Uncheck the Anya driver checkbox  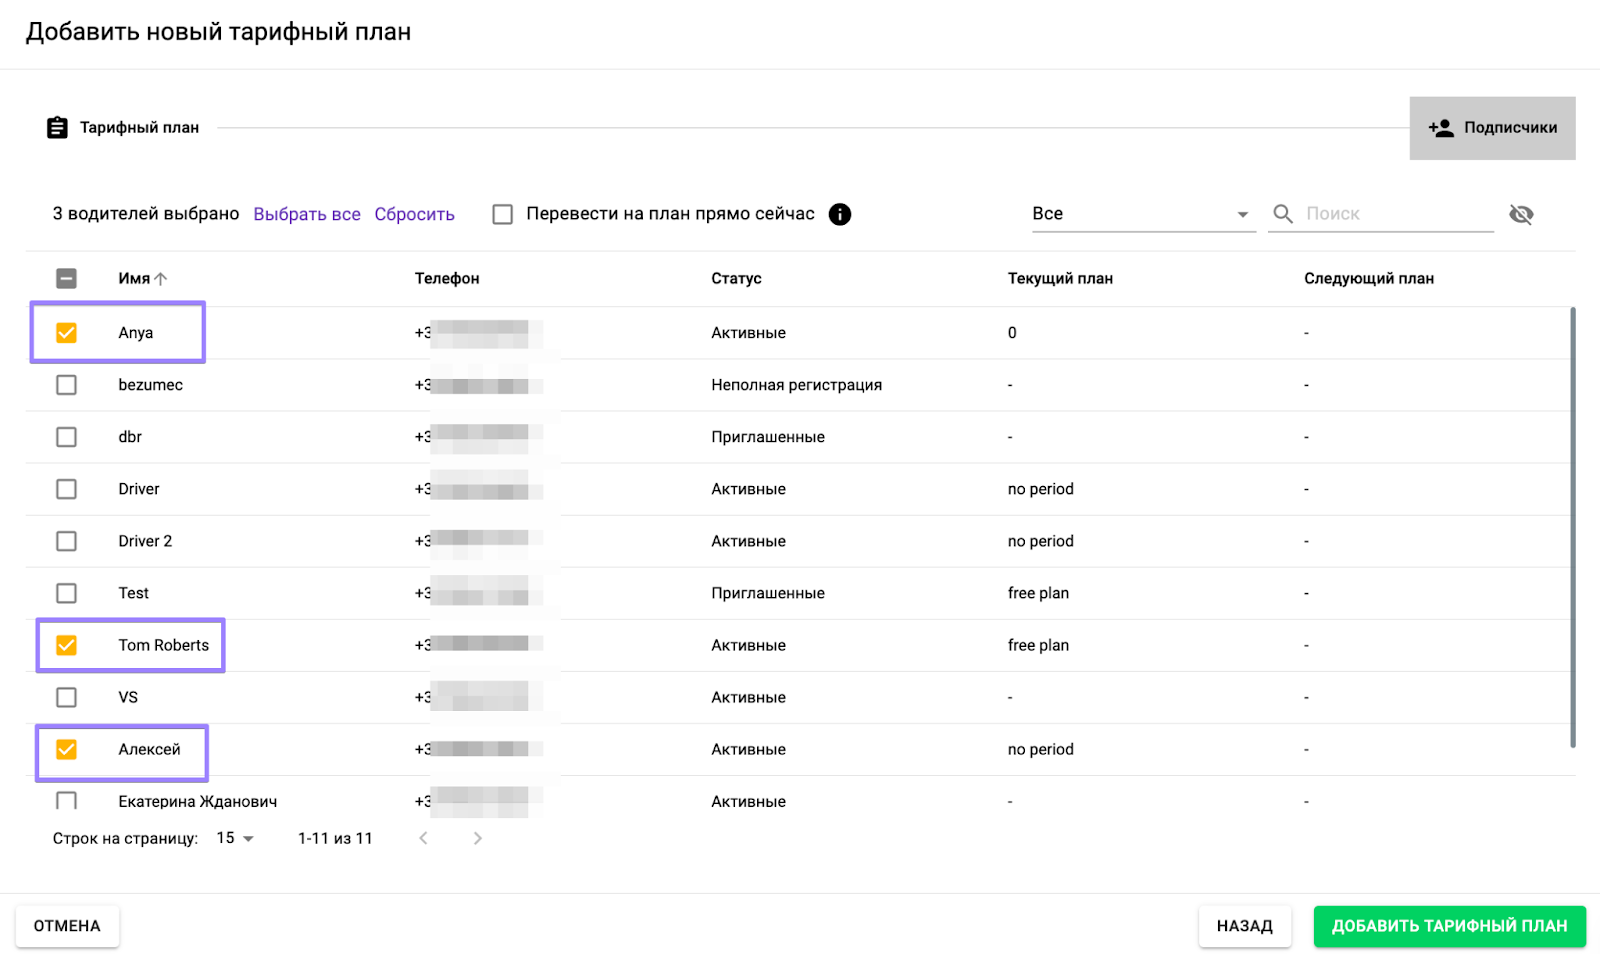pos(66,333)
